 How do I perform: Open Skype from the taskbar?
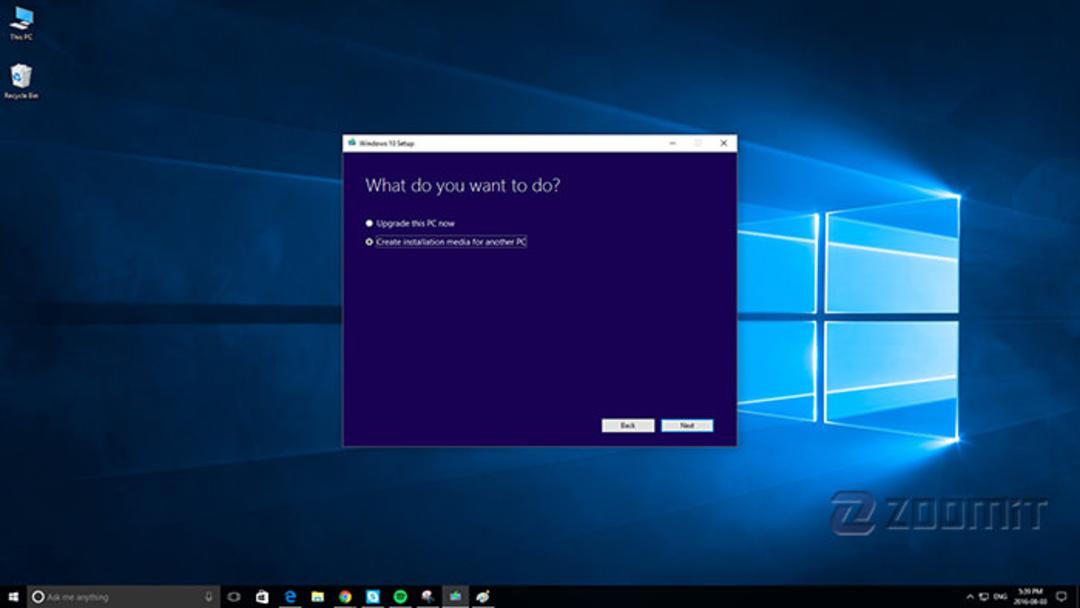coord(373,596)
